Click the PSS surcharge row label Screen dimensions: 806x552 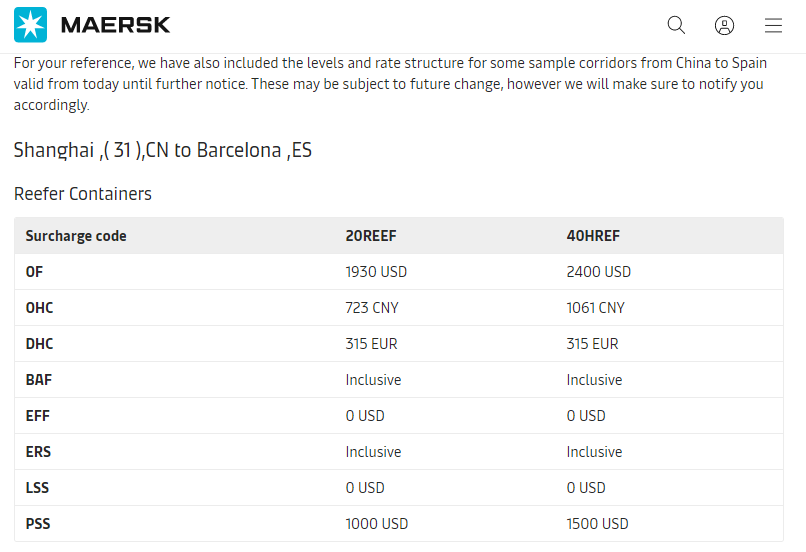[x=38, y=524]
